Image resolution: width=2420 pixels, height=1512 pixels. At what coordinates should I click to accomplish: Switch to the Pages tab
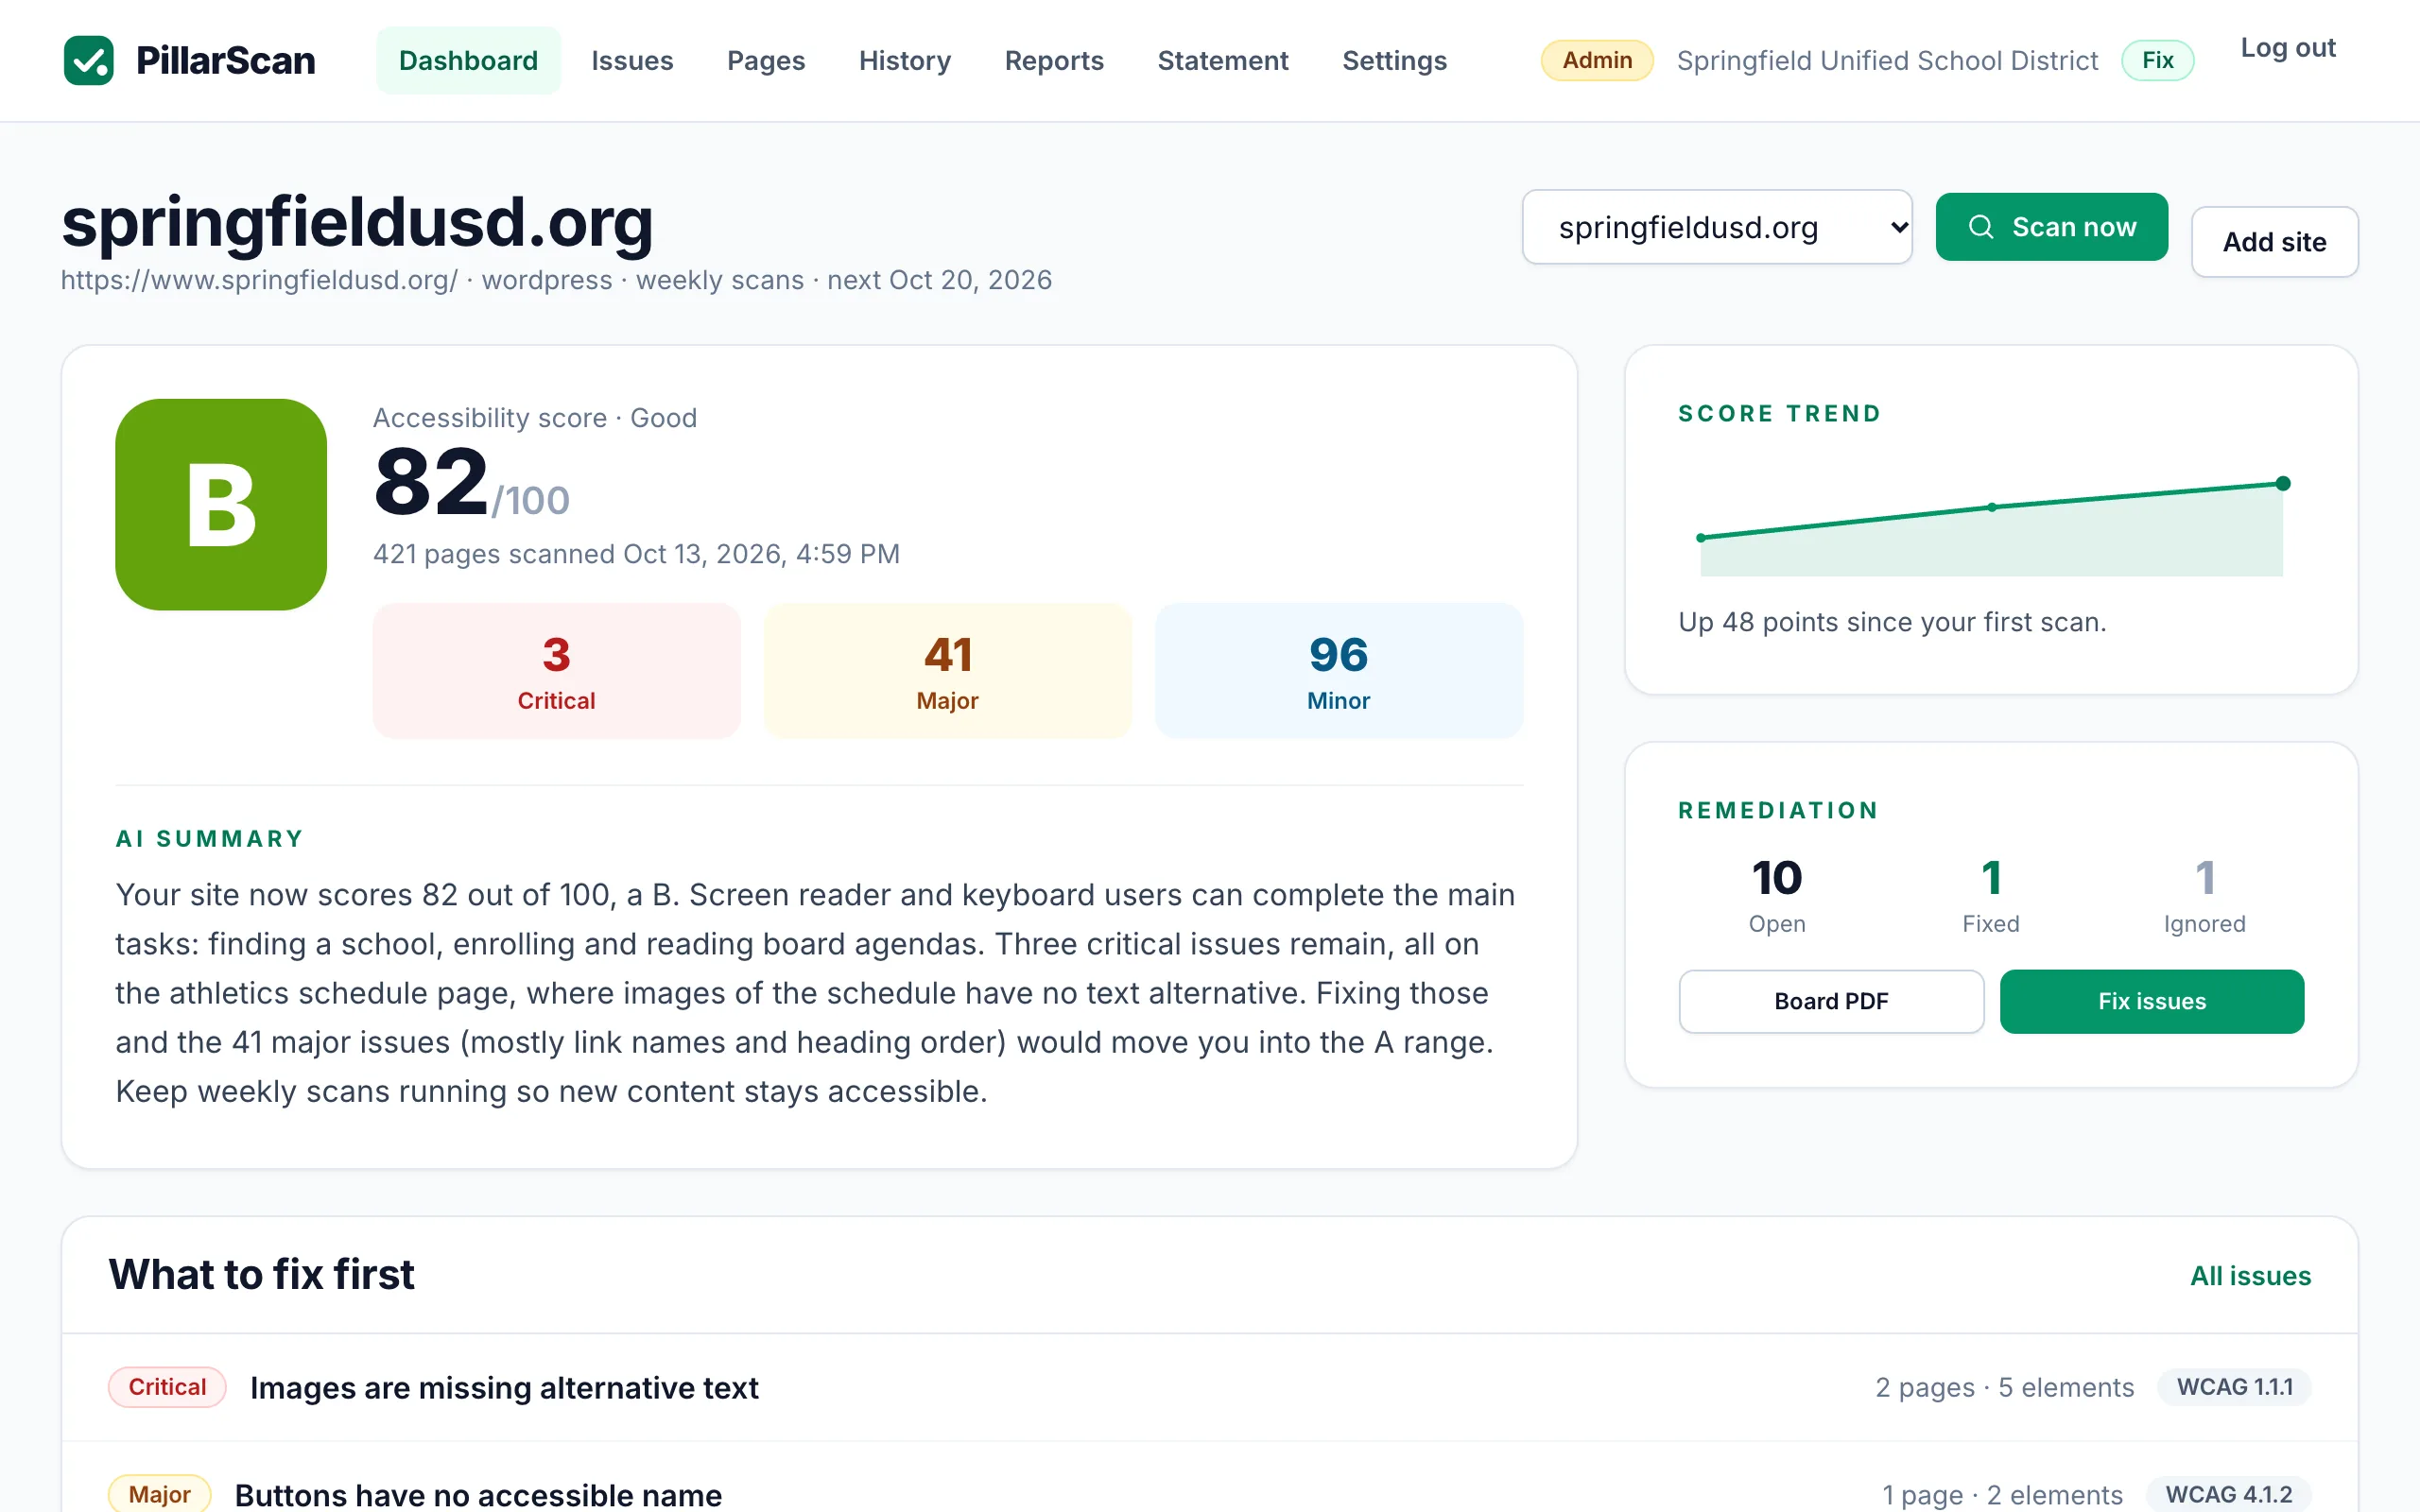766,61
